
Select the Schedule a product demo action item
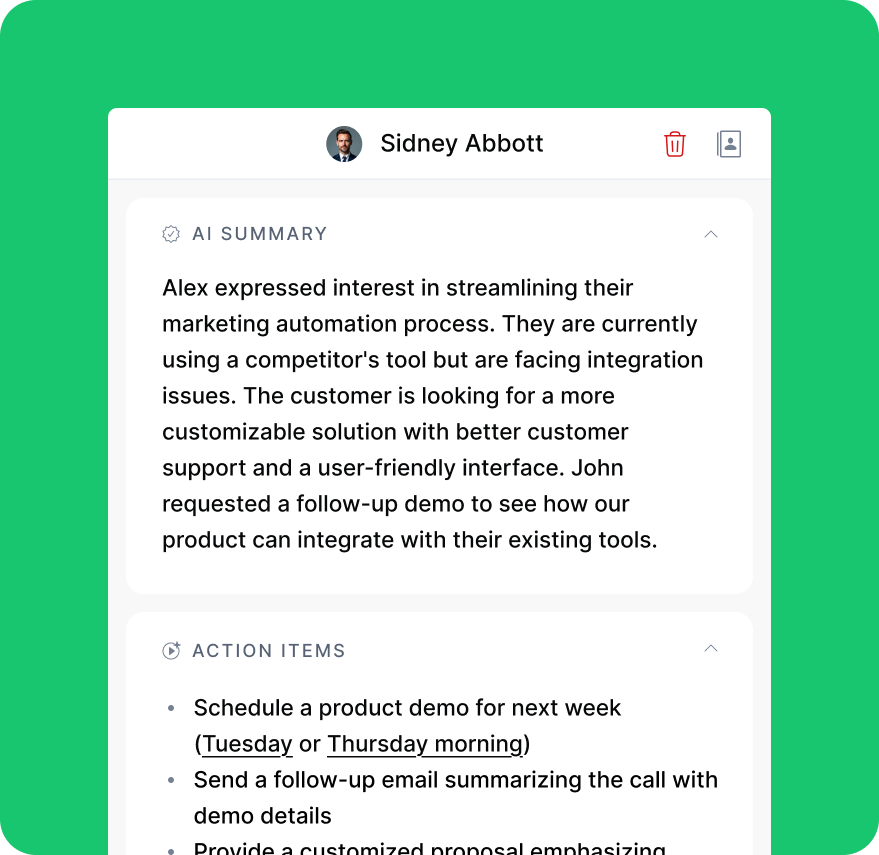pyautogui.click(x=407, y=708)
